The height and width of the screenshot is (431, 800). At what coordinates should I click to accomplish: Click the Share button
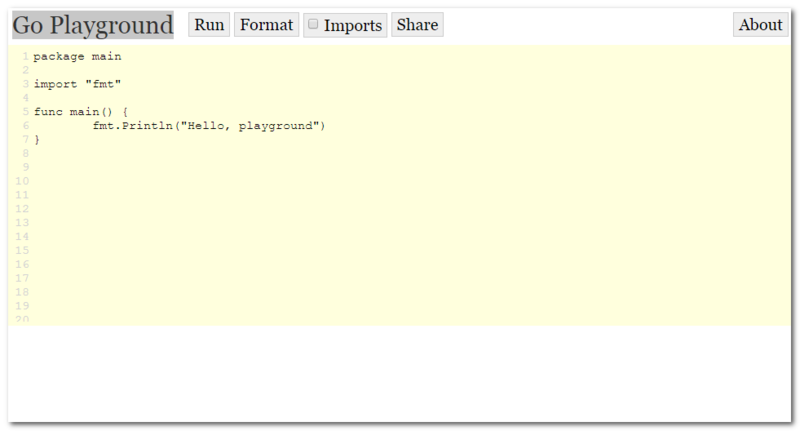[417, 24]
